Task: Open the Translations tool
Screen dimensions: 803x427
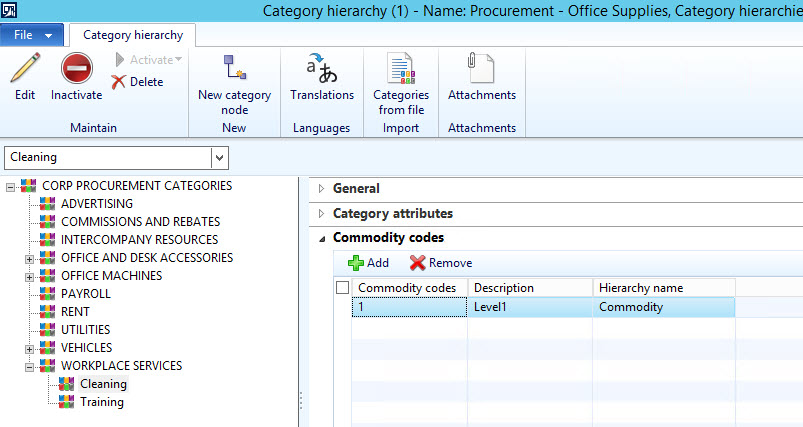Action: [322, 70]
